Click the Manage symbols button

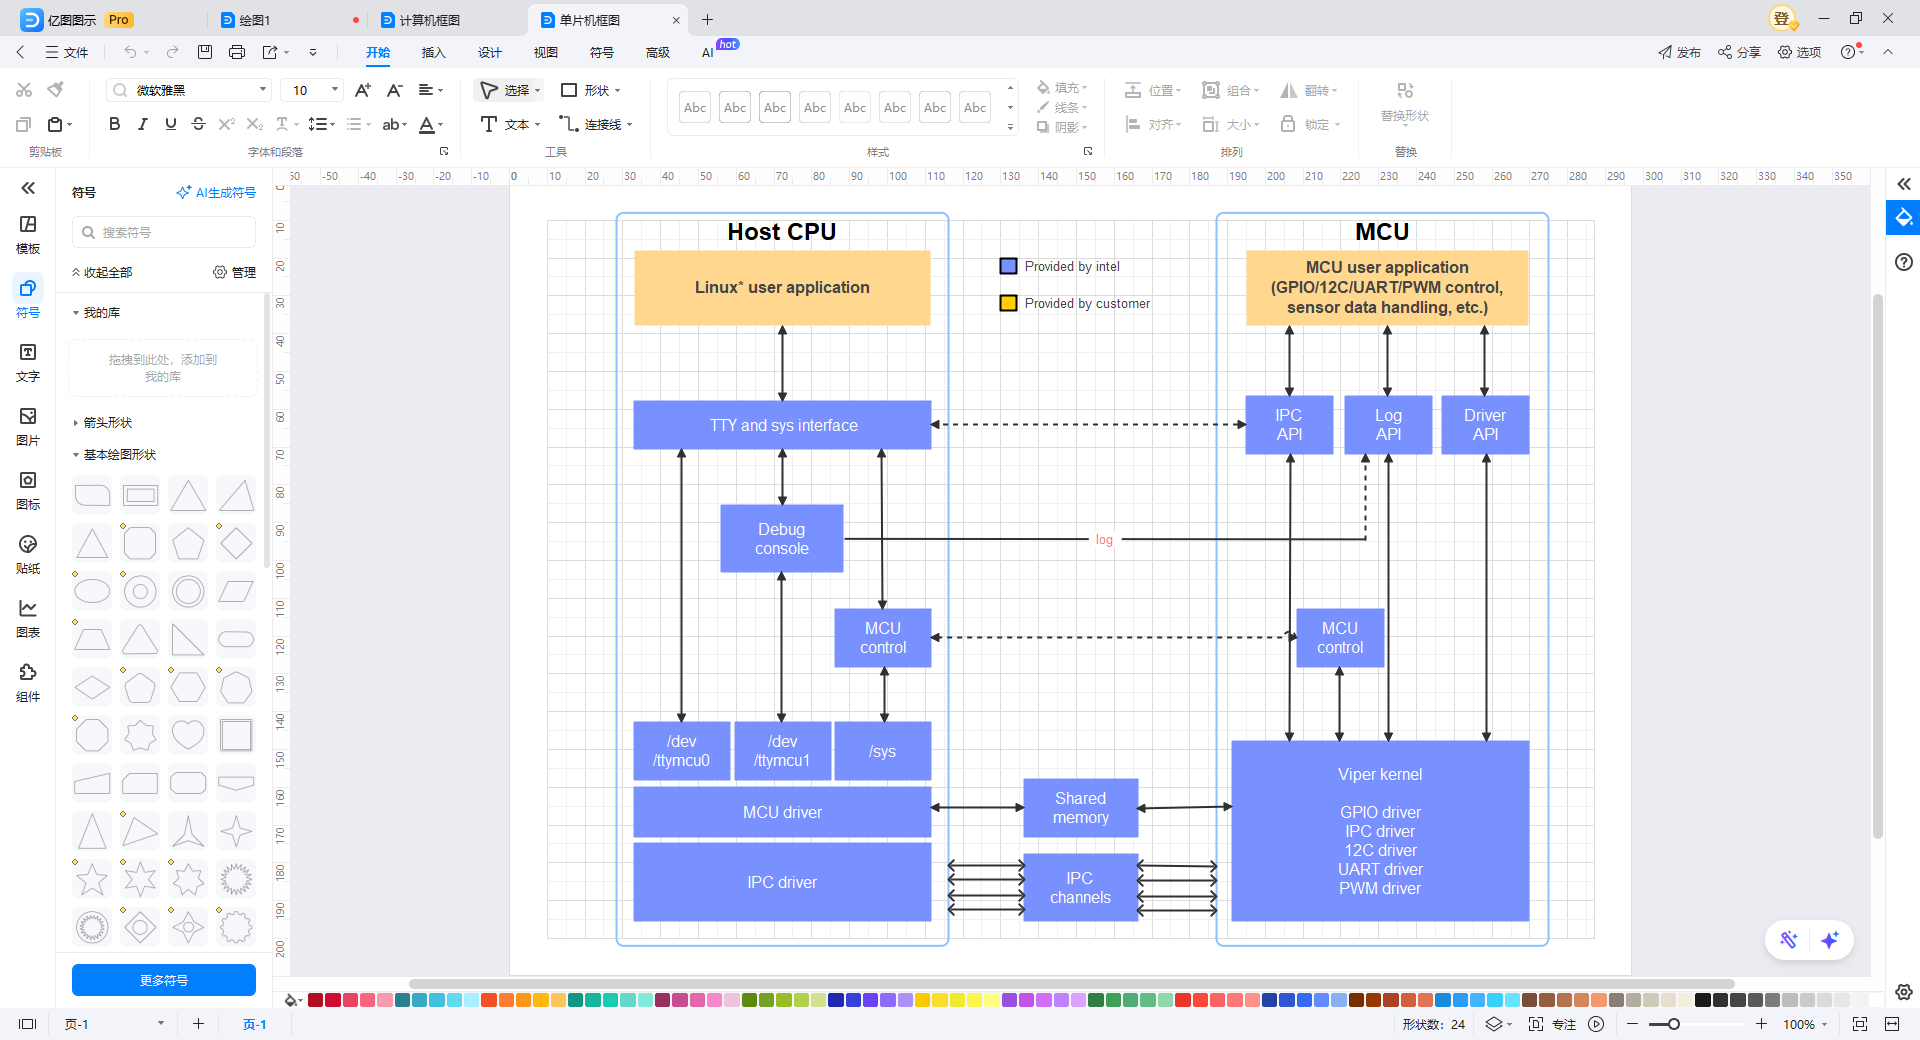[235, 272]
